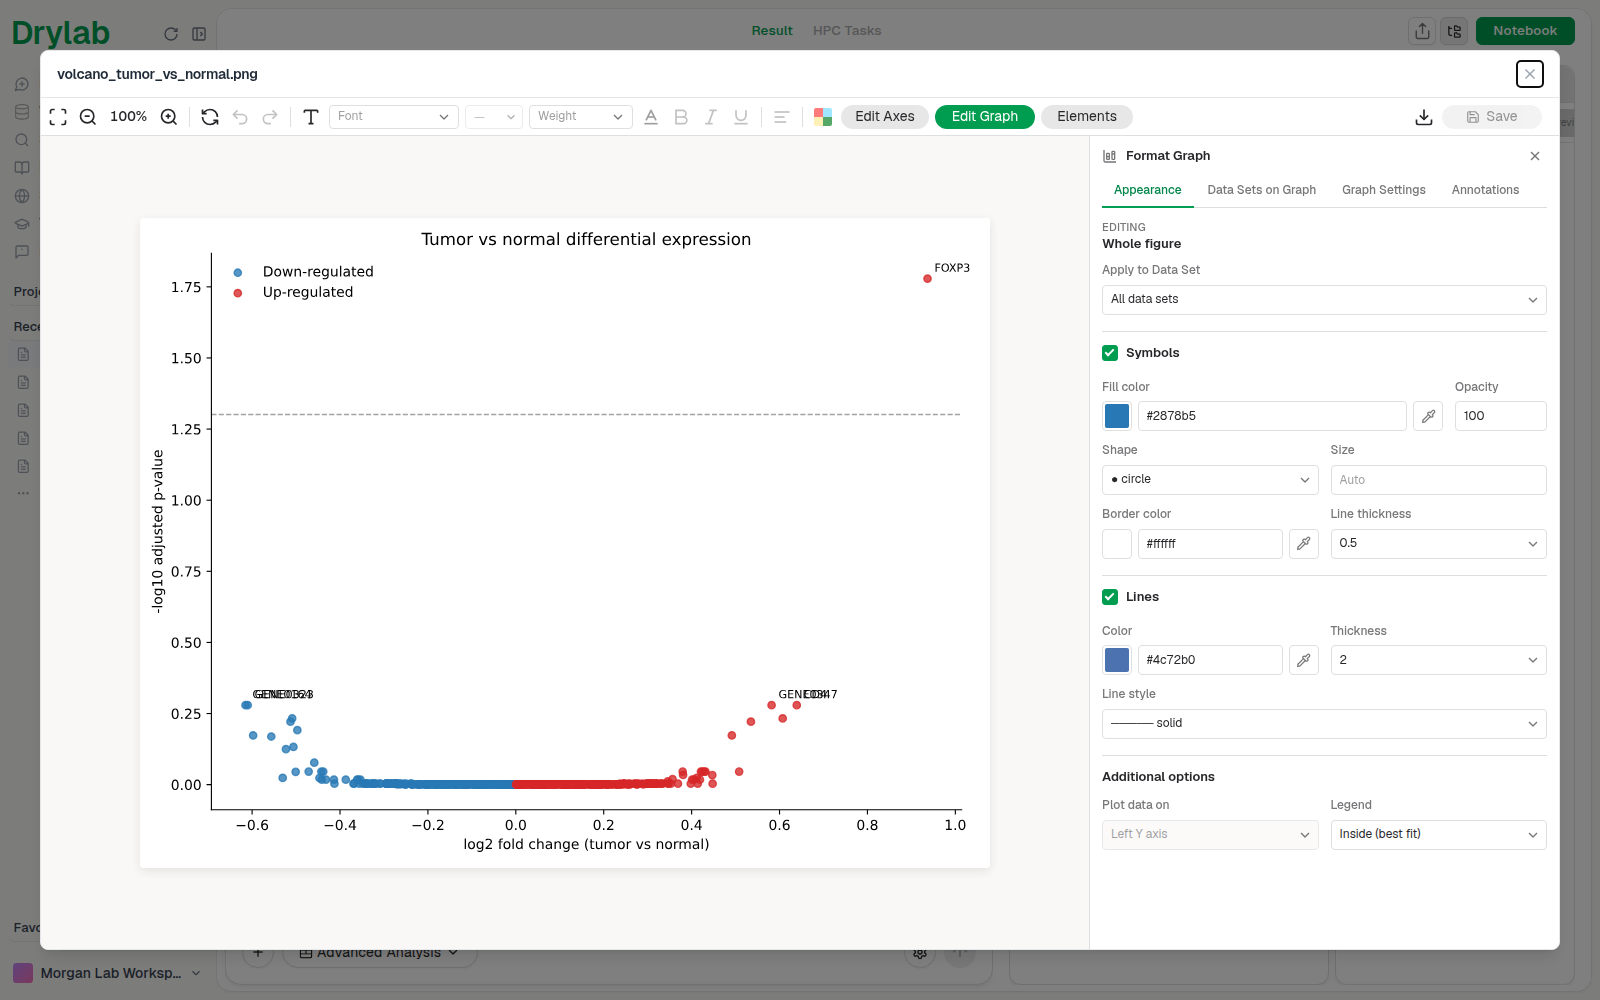Open the Legend position dropdown
1600x1000 pixels.
1438,835
